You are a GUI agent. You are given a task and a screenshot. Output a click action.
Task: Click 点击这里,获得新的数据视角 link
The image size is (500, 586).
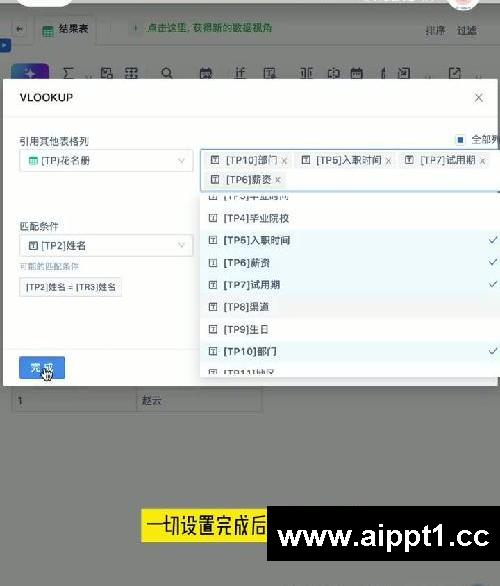point(209,28)
